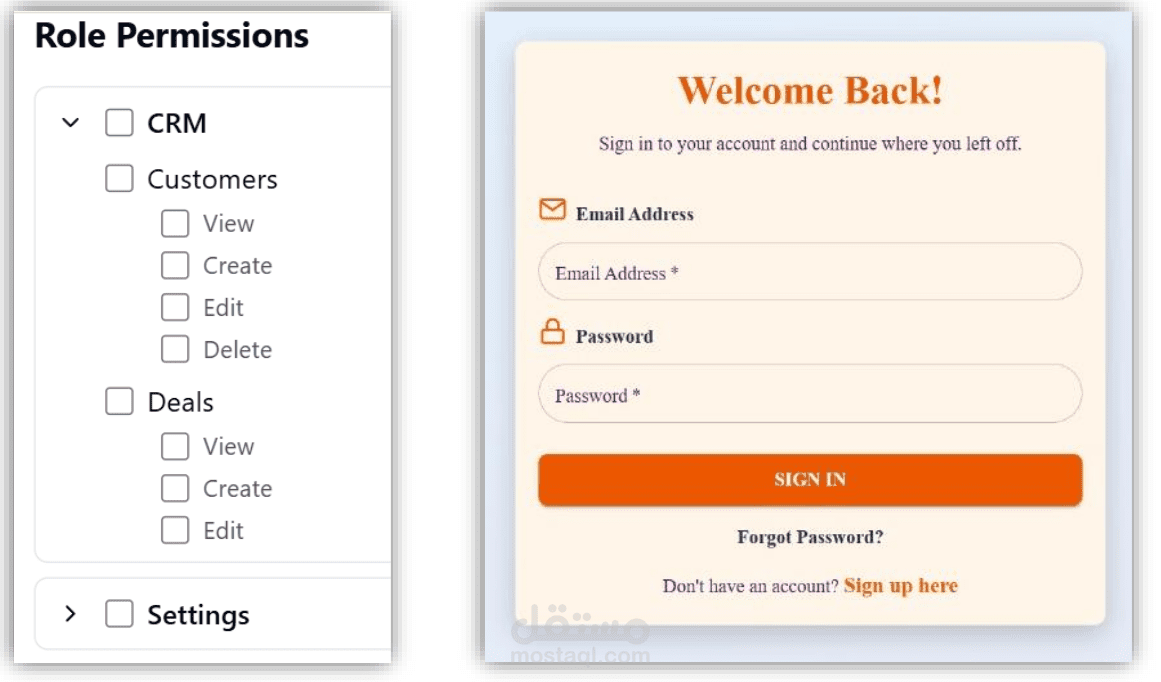This screenshot has width=1161, height=682.
Task: Tick the View checkbox under Customers
Action: pyautogui.click(x=175, y=224)
